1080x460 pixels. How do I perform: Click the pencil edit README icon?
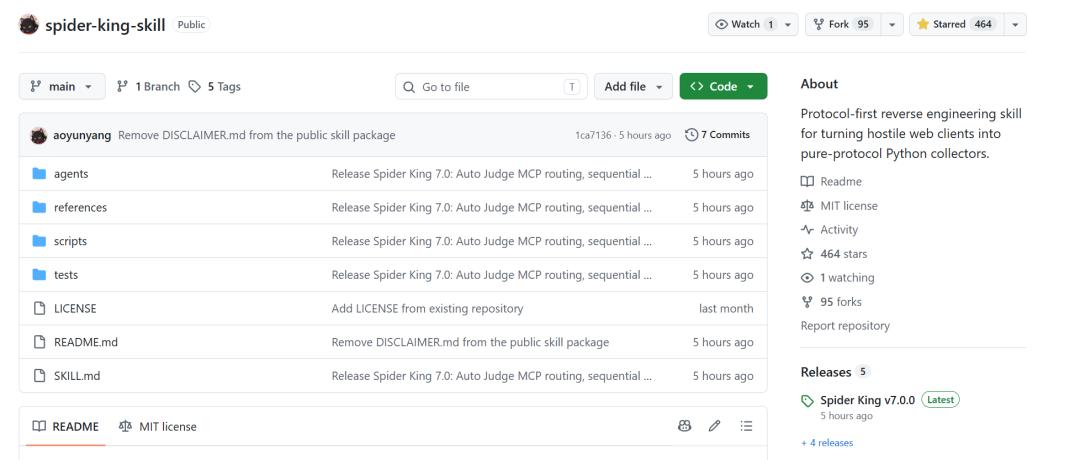715,426
